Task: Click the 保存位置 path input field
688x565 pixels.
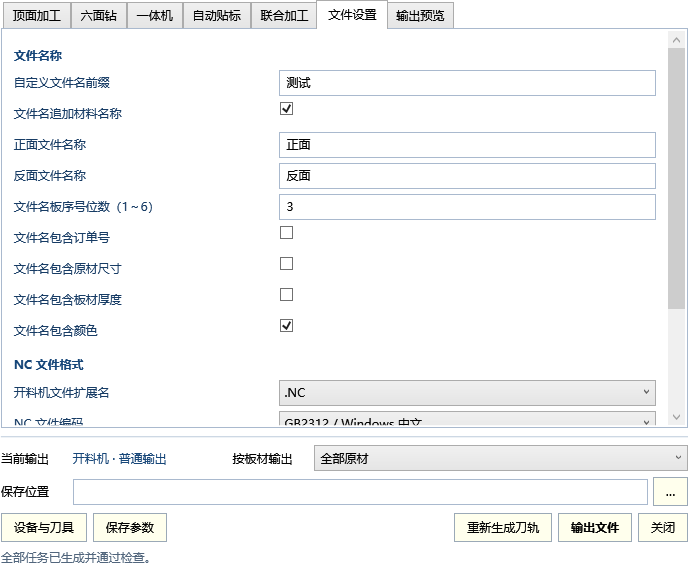Action: point(360,492)
